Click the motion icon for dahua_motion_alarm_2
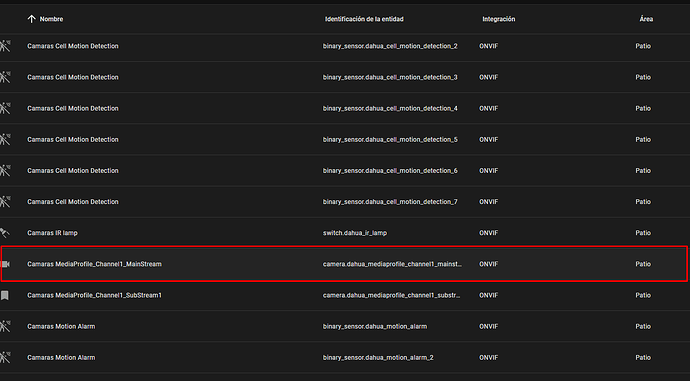Viewport: 690px width, 381px height. click(5, 358)
